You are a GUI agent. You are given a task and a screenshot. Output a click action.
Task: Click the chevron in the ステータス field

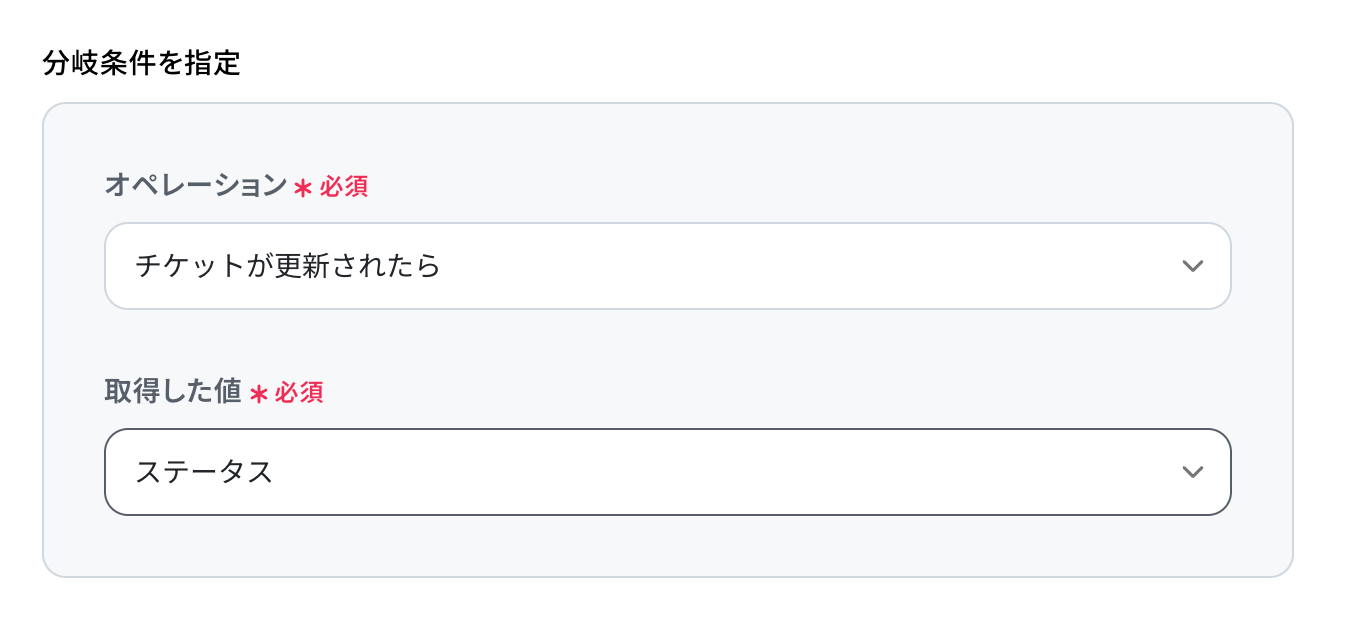[1191, 472]
